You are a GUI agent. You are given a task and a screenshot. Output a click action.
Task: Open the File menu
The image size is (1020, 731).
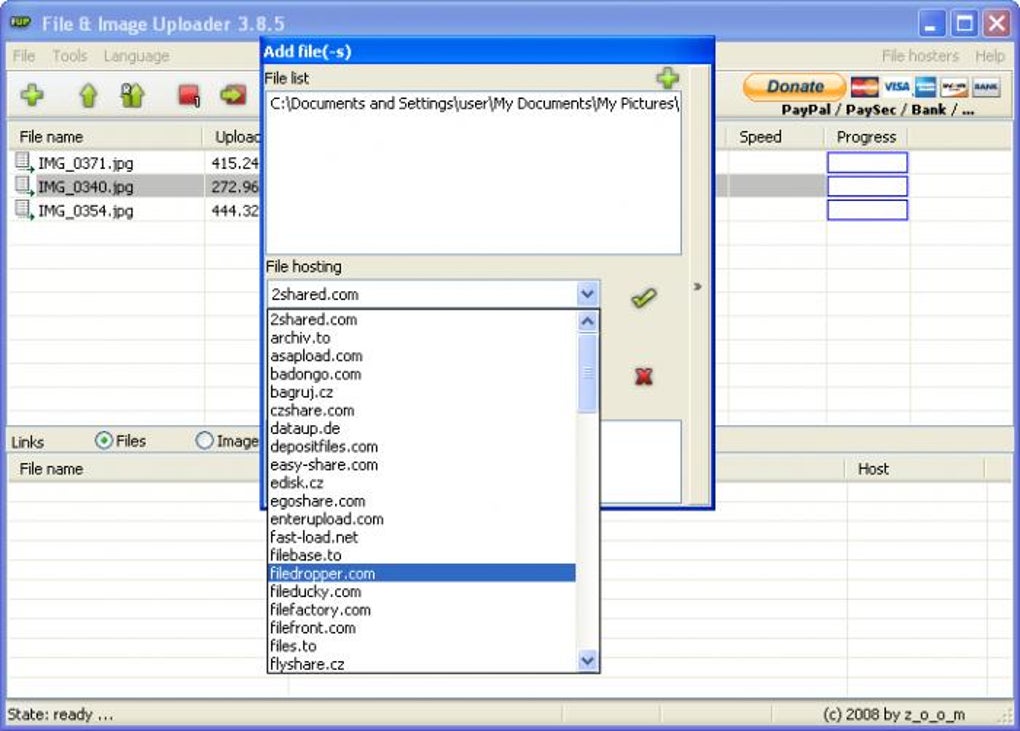pyautogui.click(x=23, y=56)
